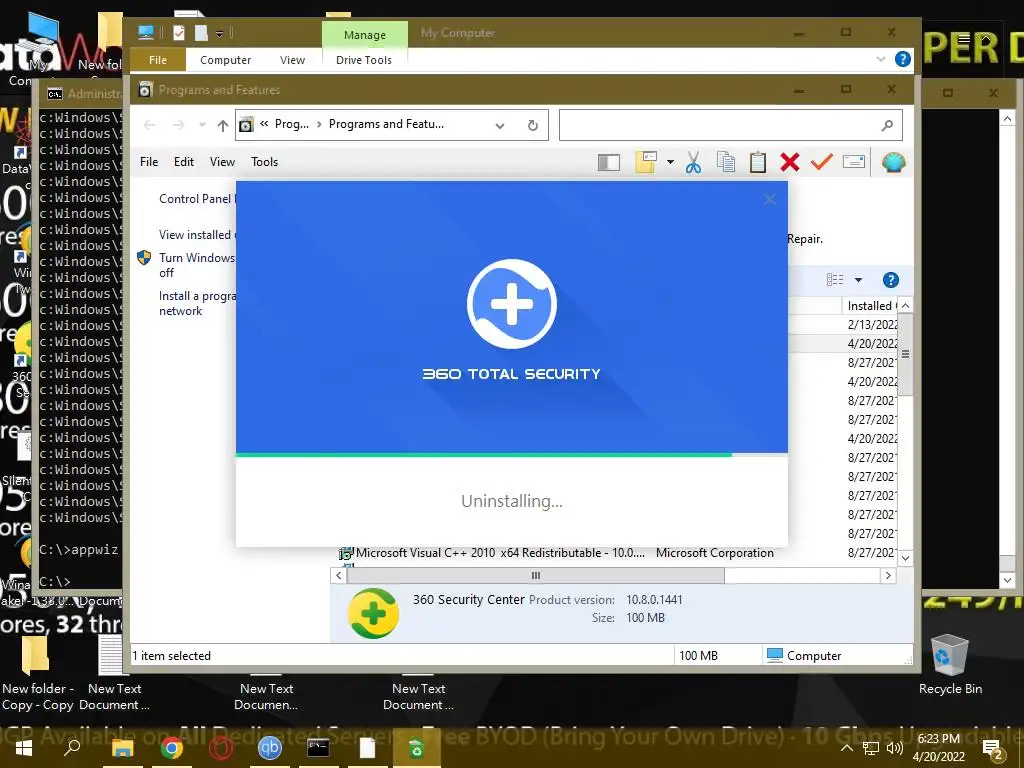Viewport: 1024px width, 768px height.
Task: Click the refresh button in address bar
Action: pos(532,125)
